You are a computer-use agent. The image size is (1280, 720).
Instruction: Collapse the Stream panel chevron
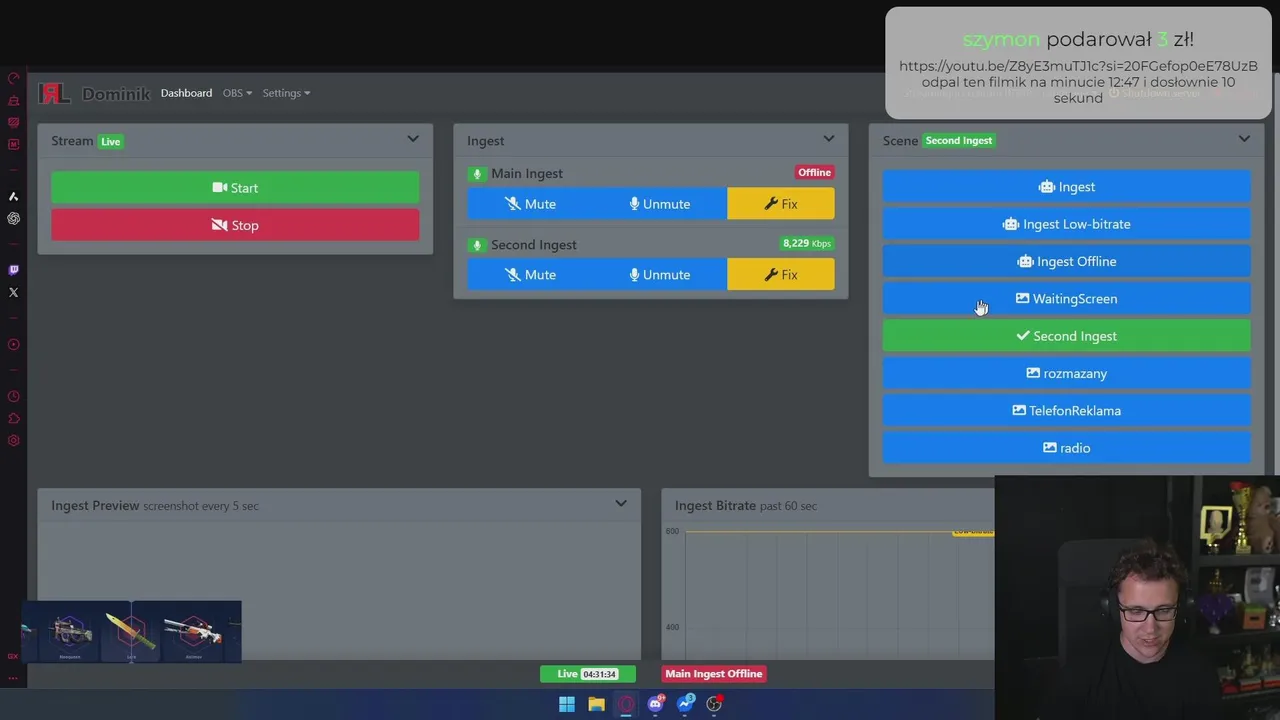pyautogui.click(x=413, y=139)
